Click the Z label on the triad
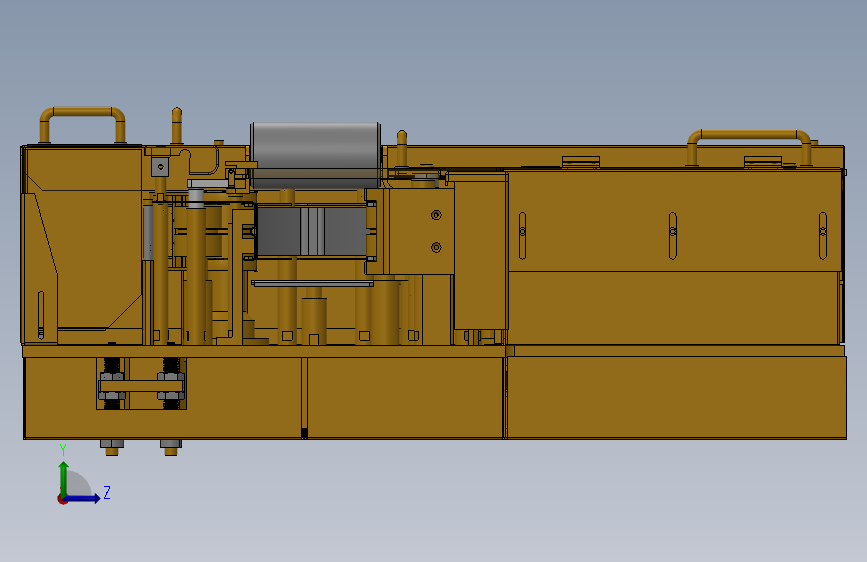The height and width of the screenshot is (562, 867). pos(107,492)
